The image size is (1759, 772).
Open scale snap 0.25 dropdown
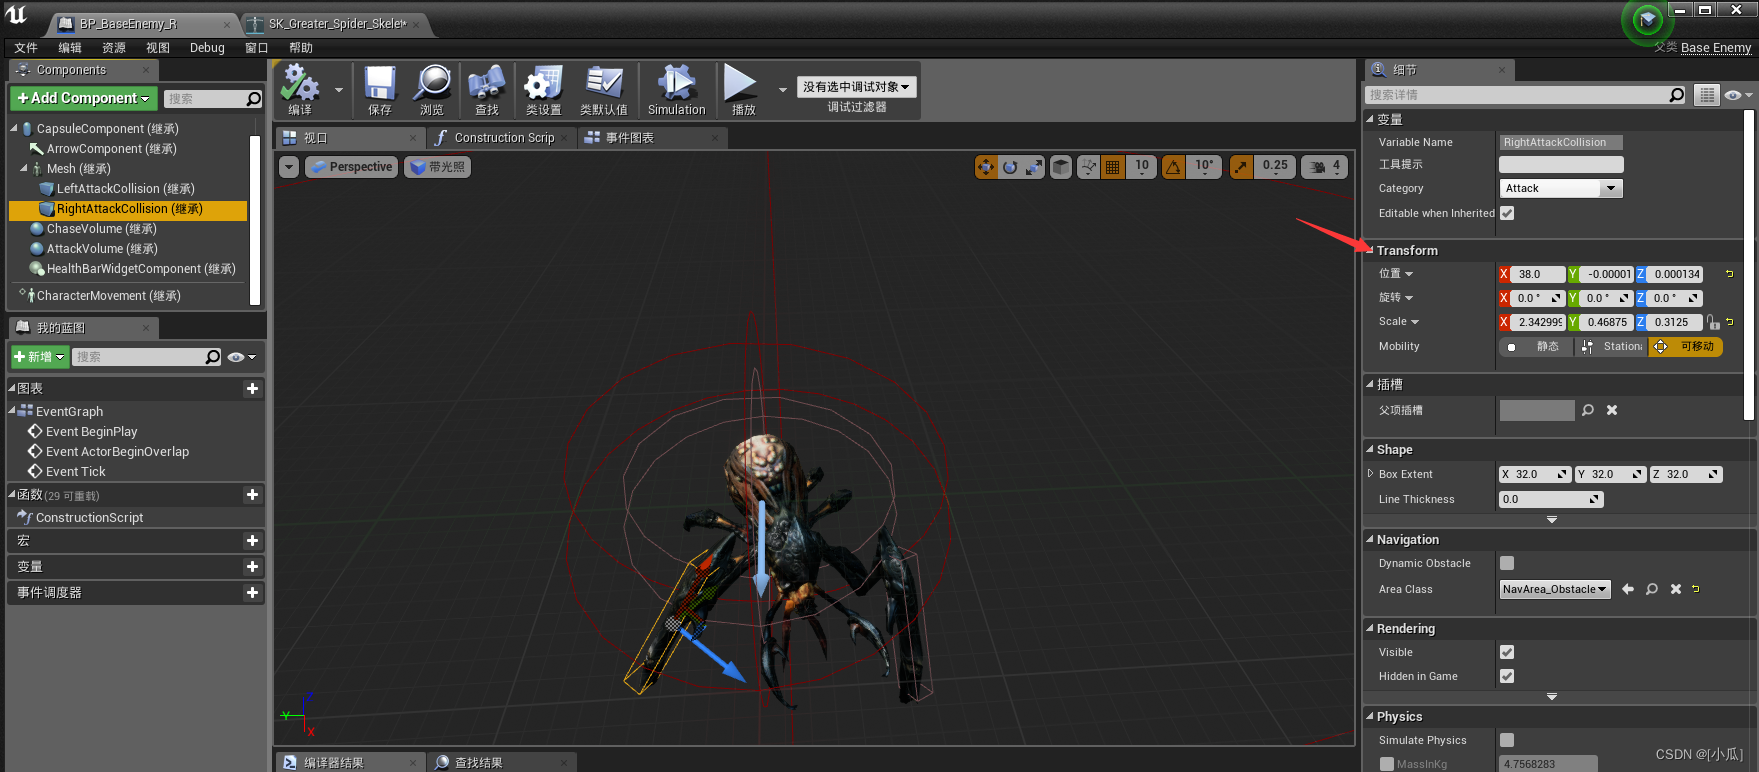pyautogui.click(x=1275, y=167)
